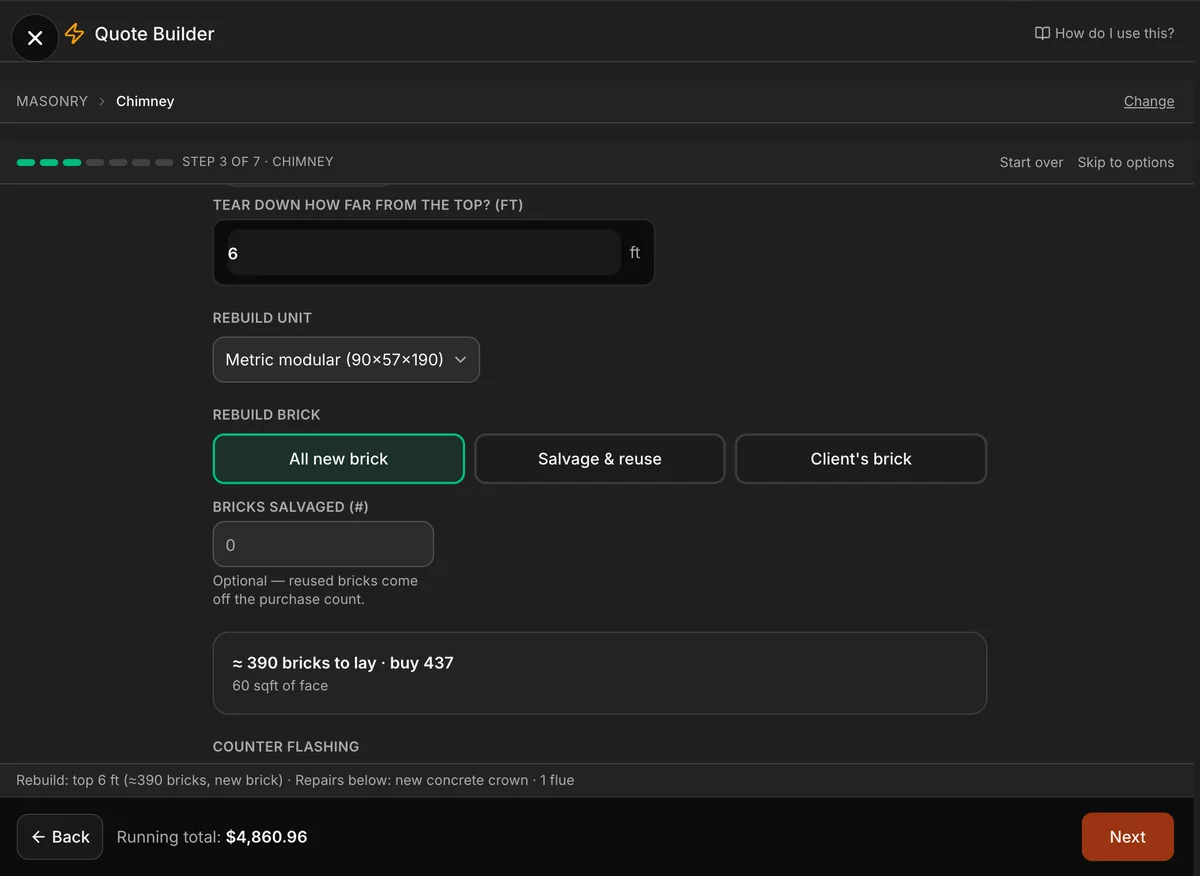Click the MASONRY breadcrumb
Image resolution: width=1200 pixels, height=876 pixels.
point(52,101)
